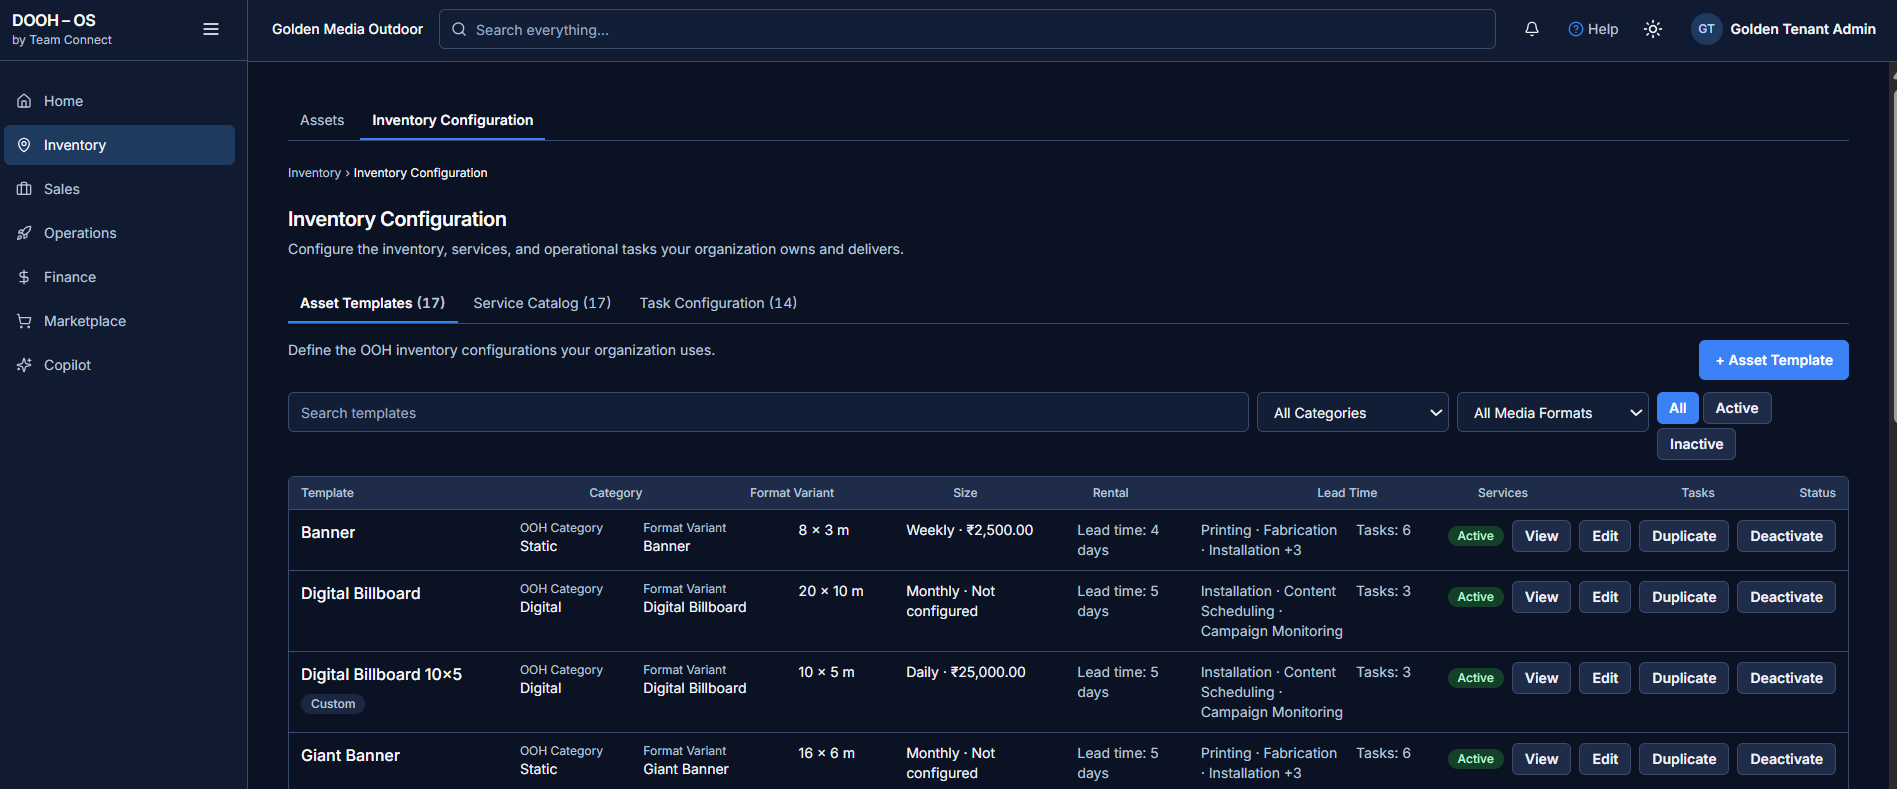View the Banner template
The image size is (1897, 789).
(x=1541, y=536)
